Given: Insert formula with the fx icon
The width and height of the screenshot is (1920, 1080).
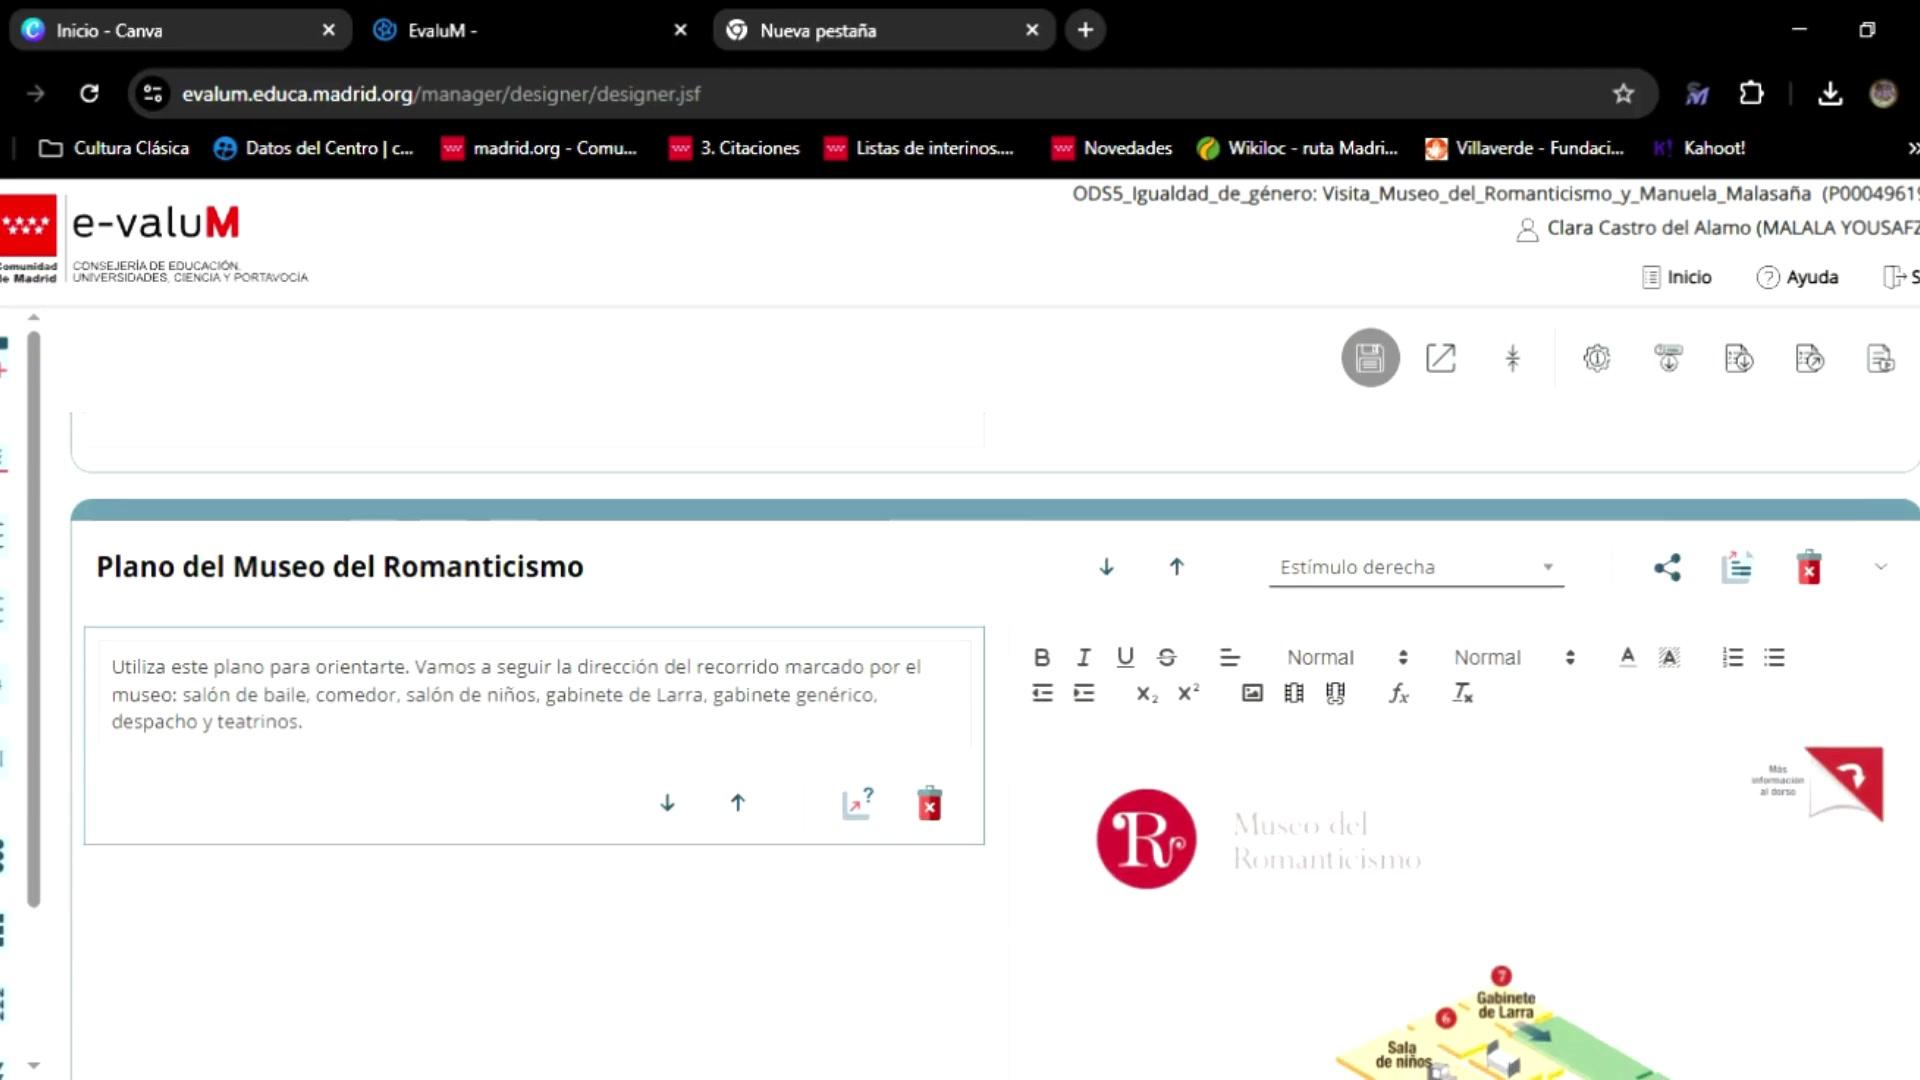Looking at the screenshot, I should point(1398,693).
